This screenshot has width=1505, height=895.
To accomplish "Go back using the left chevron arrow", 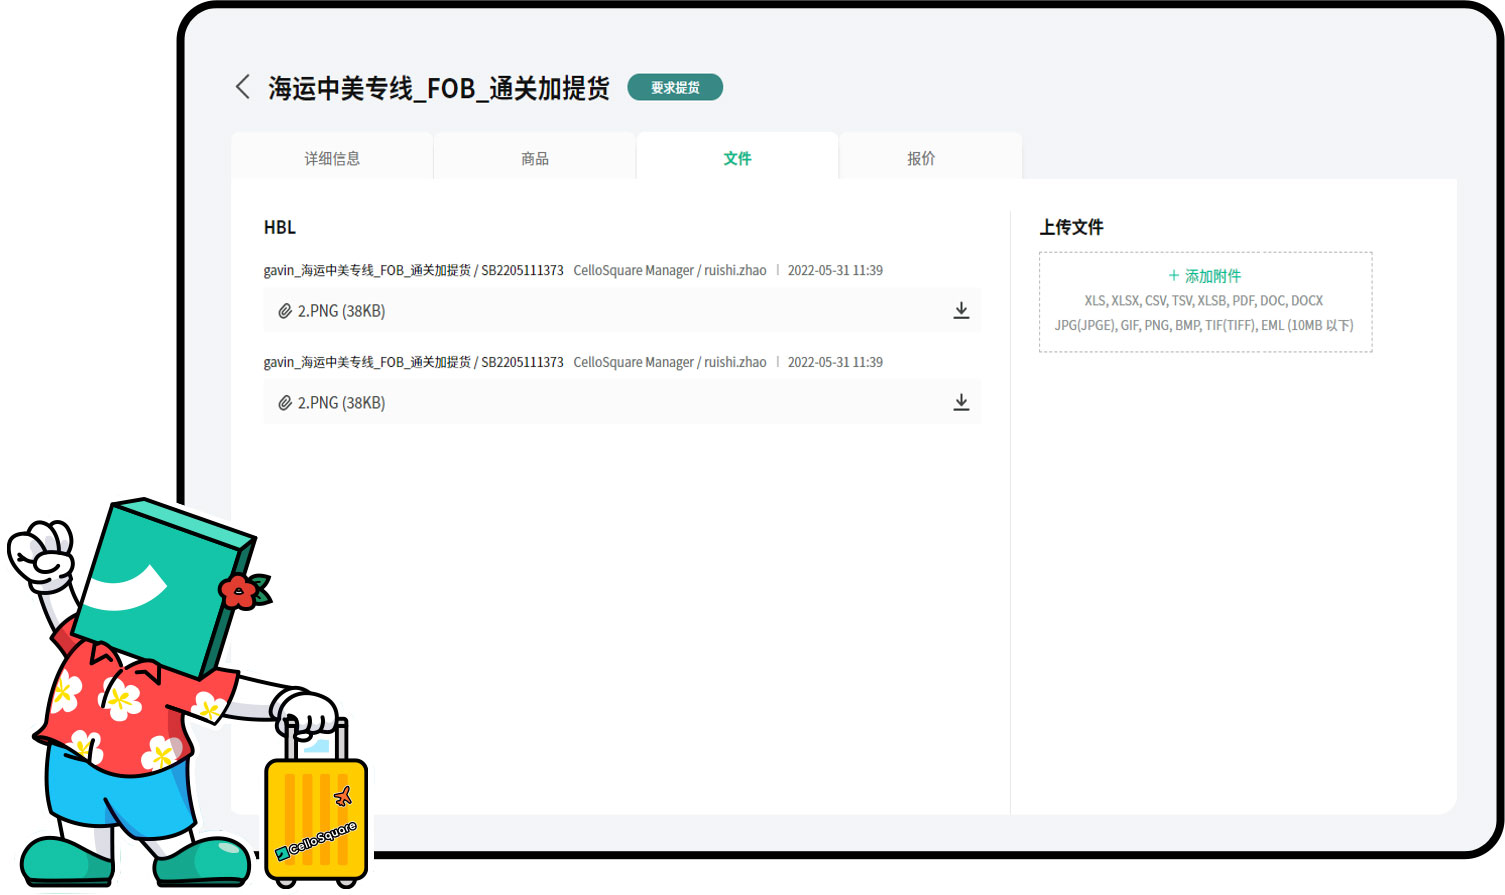I will coord(242,87).
